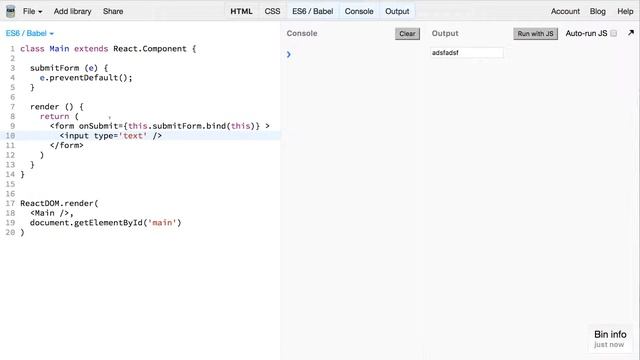Enable the Auto-run JS checkbox
The height and width of the screenshot is (360, 640).
613,33
